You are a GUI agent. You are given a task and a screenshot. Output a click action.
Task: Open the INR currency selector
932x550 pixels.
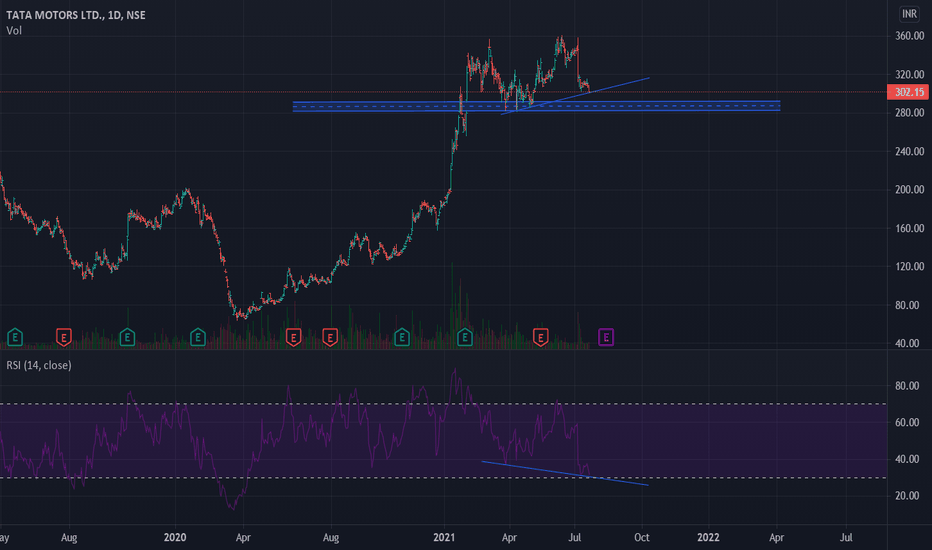pos(909,14)
